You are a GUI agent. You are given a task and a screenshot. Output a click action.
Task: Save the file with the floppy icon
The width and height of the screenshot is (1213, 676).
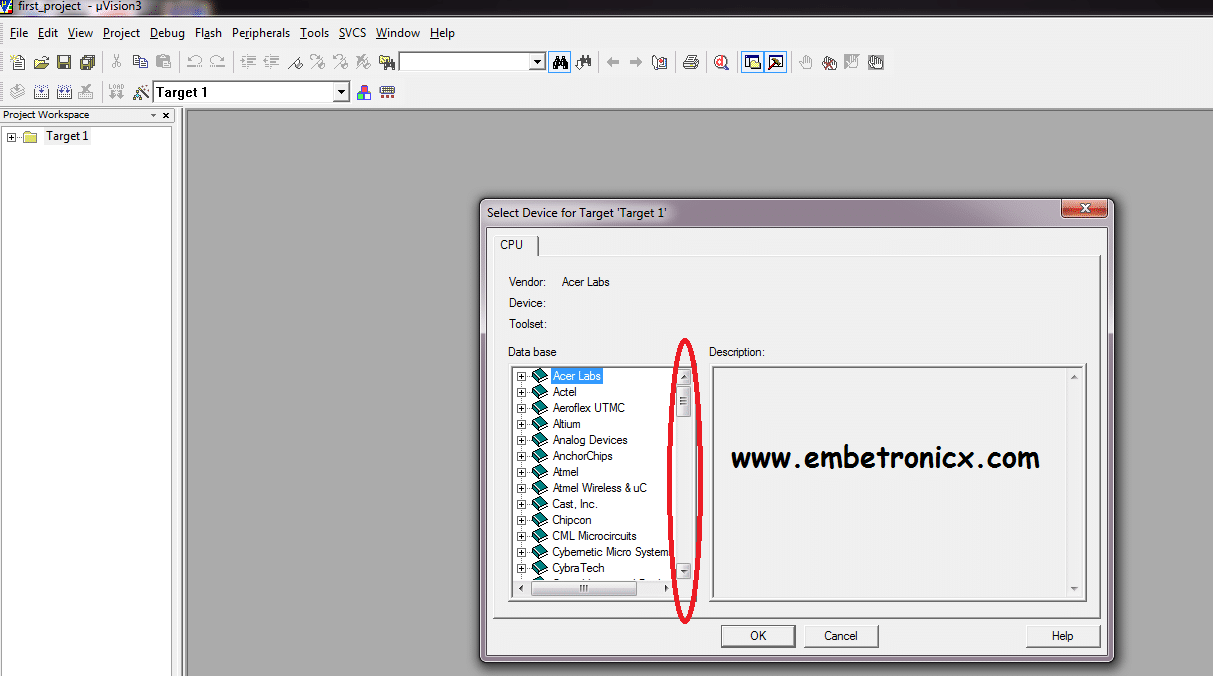click(x=64, y=62)
